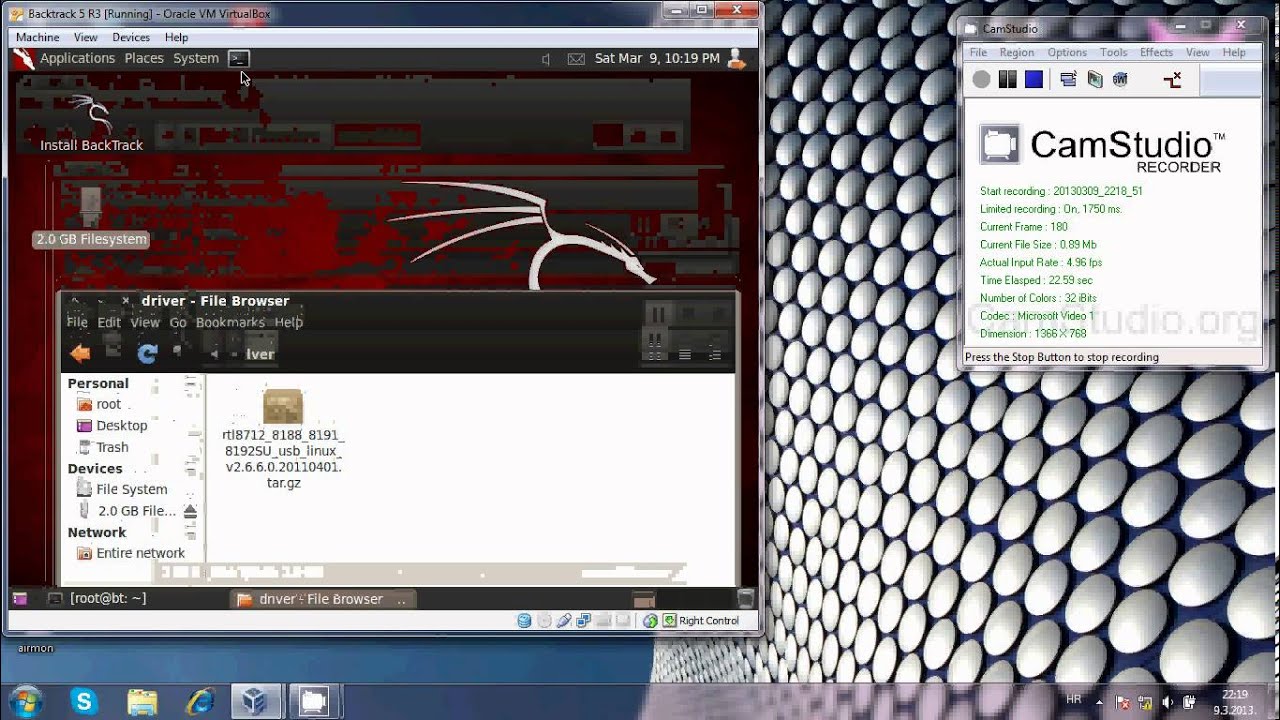Open CamStudio Help menu

point(1234,52)
